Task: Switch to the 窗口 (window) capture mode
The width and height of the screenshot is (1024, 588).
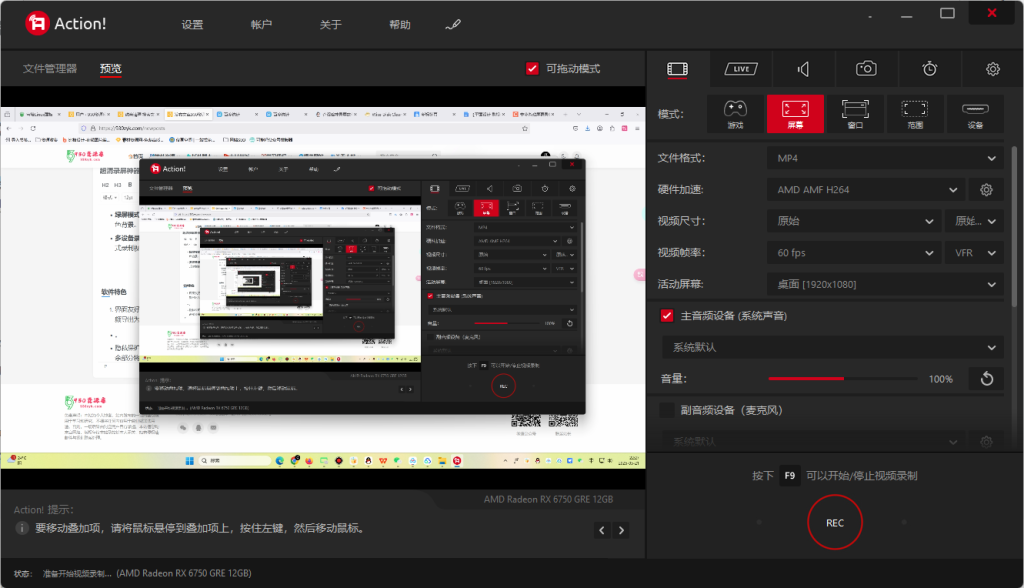Action: click(855, 113)
